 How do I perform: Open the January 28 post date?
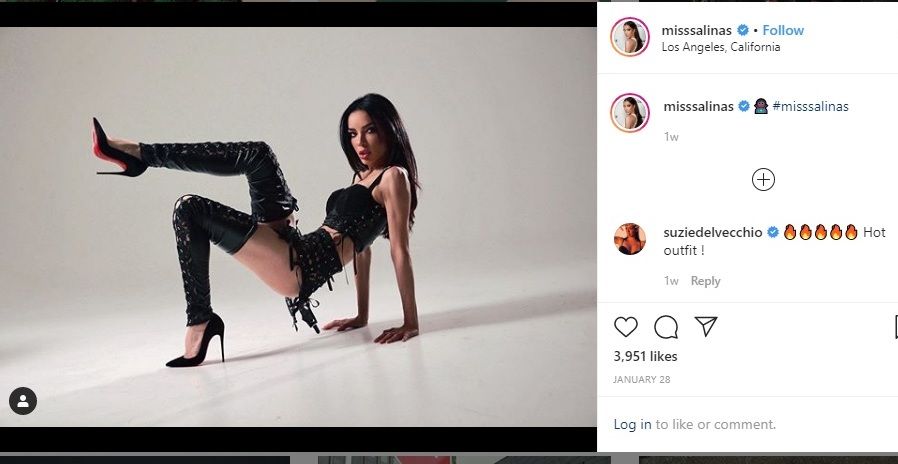pos(640,380)
